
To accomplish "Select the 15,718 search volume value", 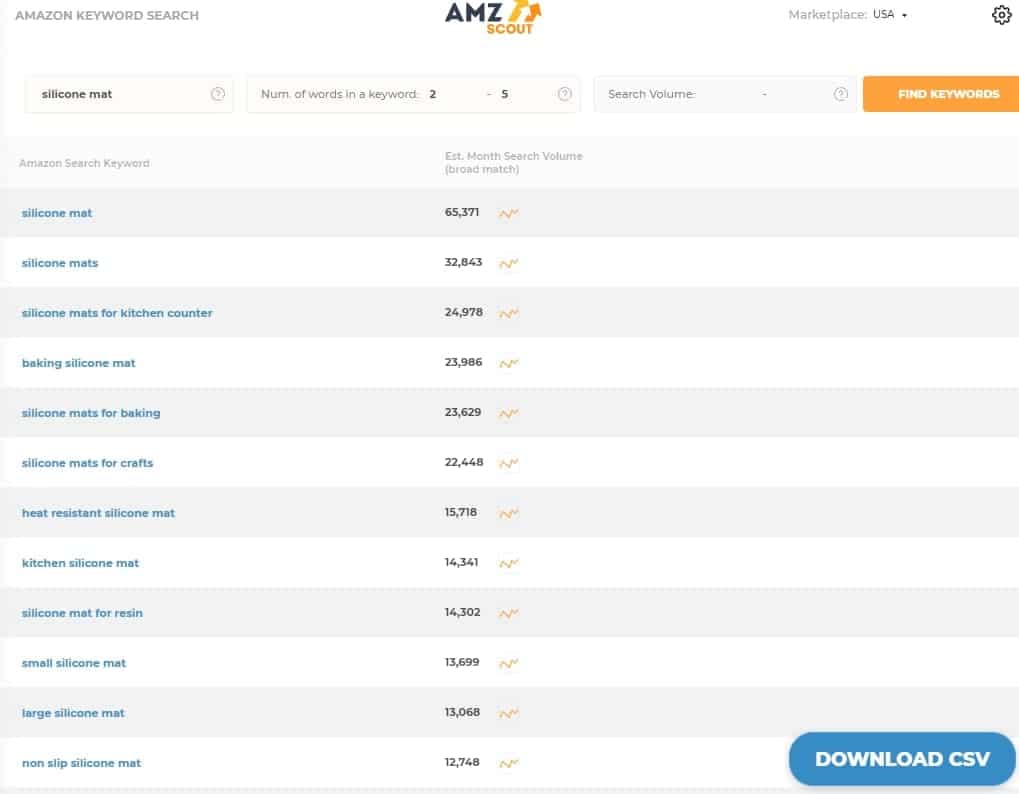I will click(x=461, y=513).
